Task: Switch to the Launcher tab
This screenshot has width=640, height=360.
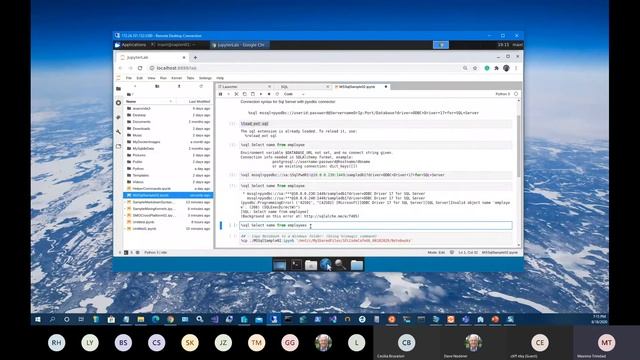Action: click(244, 87)
